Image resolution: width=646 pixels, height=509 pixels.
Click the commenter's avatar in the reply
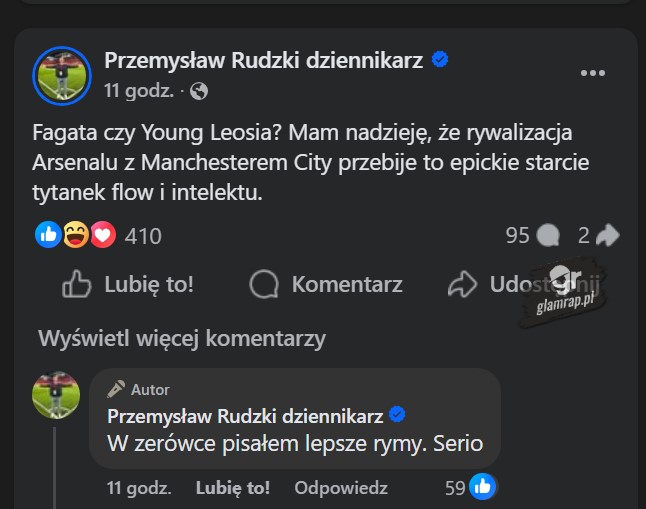pos(56,395)
